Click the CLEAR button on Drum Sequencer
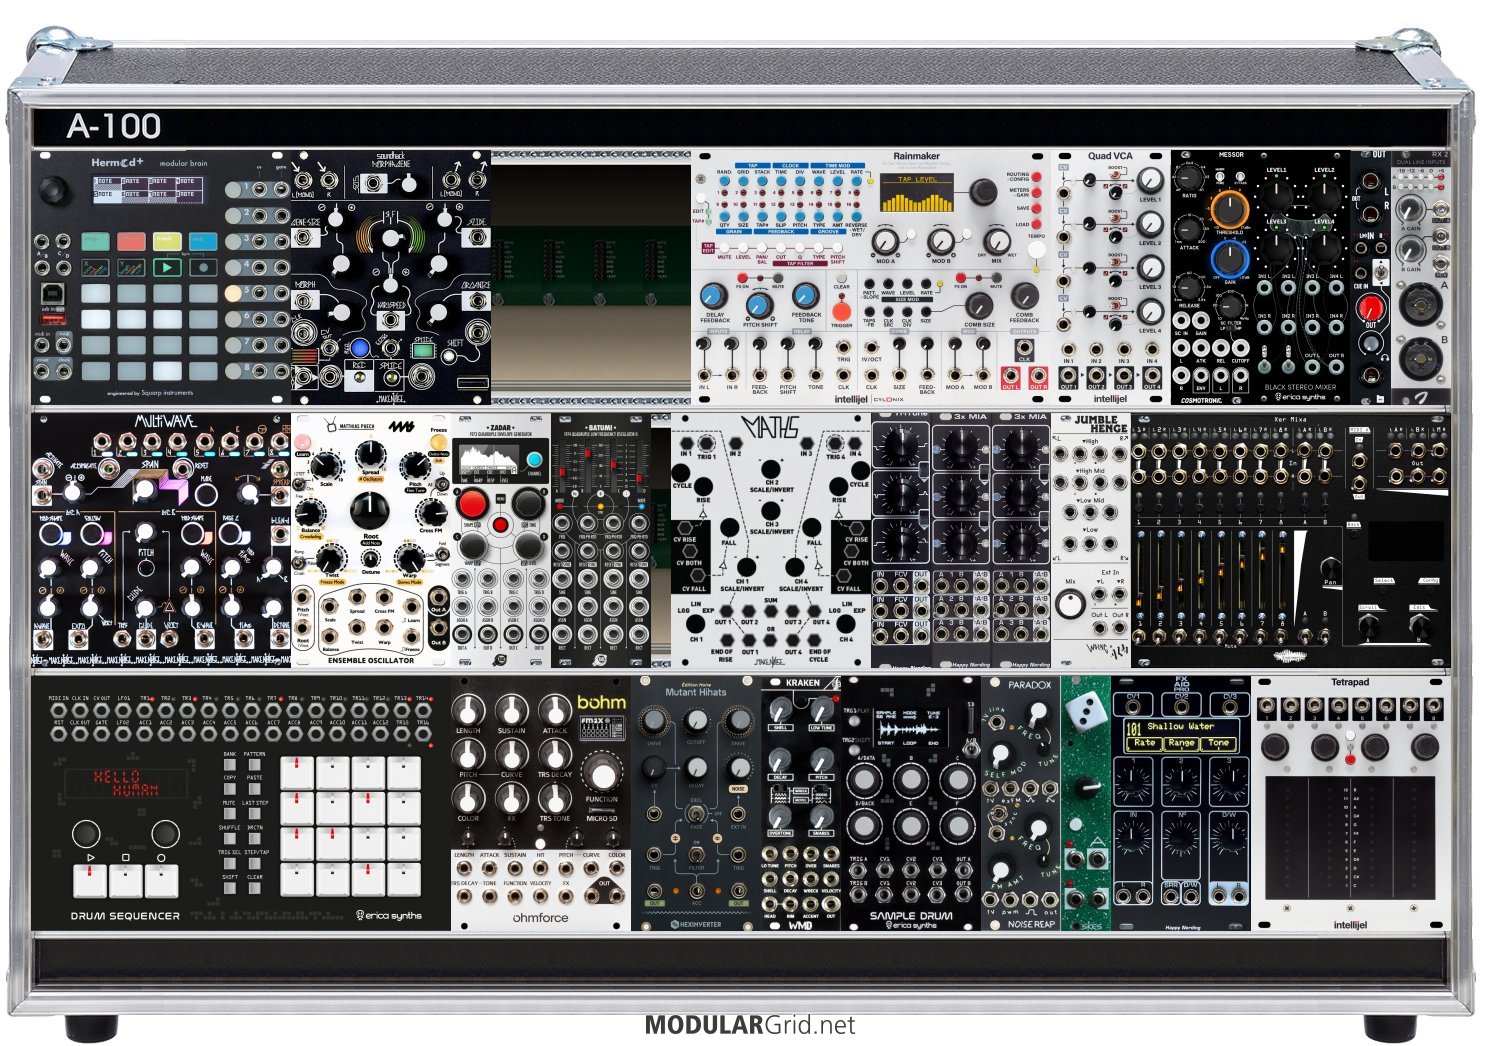This screenshot has height=1046, width=1502. (x=254, y=887)
